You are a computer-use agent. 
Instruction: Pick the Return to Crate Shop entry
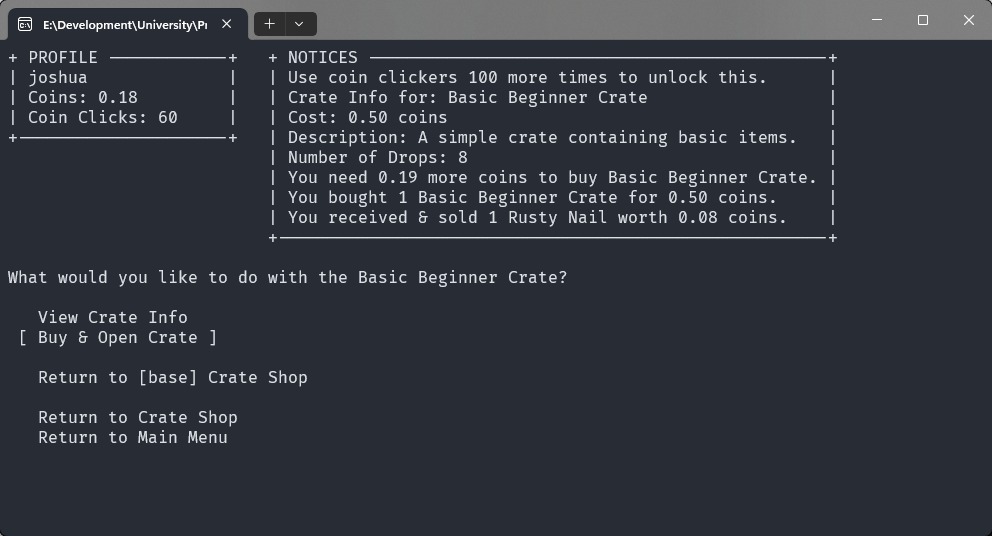[x=137, y=417]
